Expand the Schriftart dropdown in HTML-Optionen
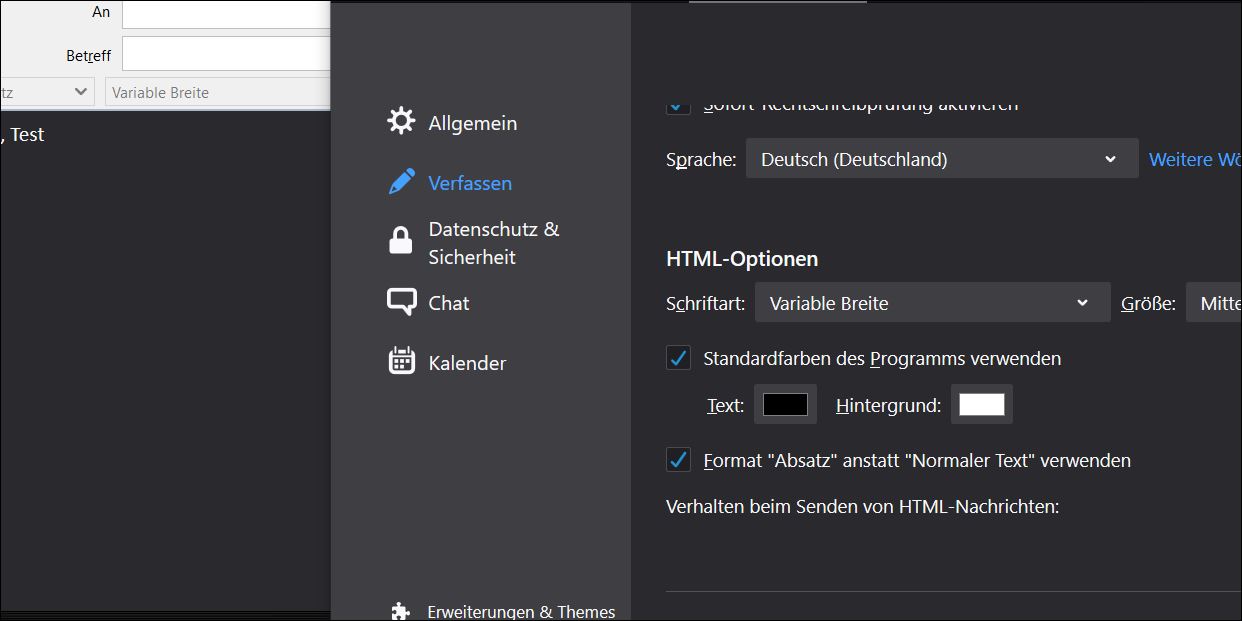 click(931, 303)
